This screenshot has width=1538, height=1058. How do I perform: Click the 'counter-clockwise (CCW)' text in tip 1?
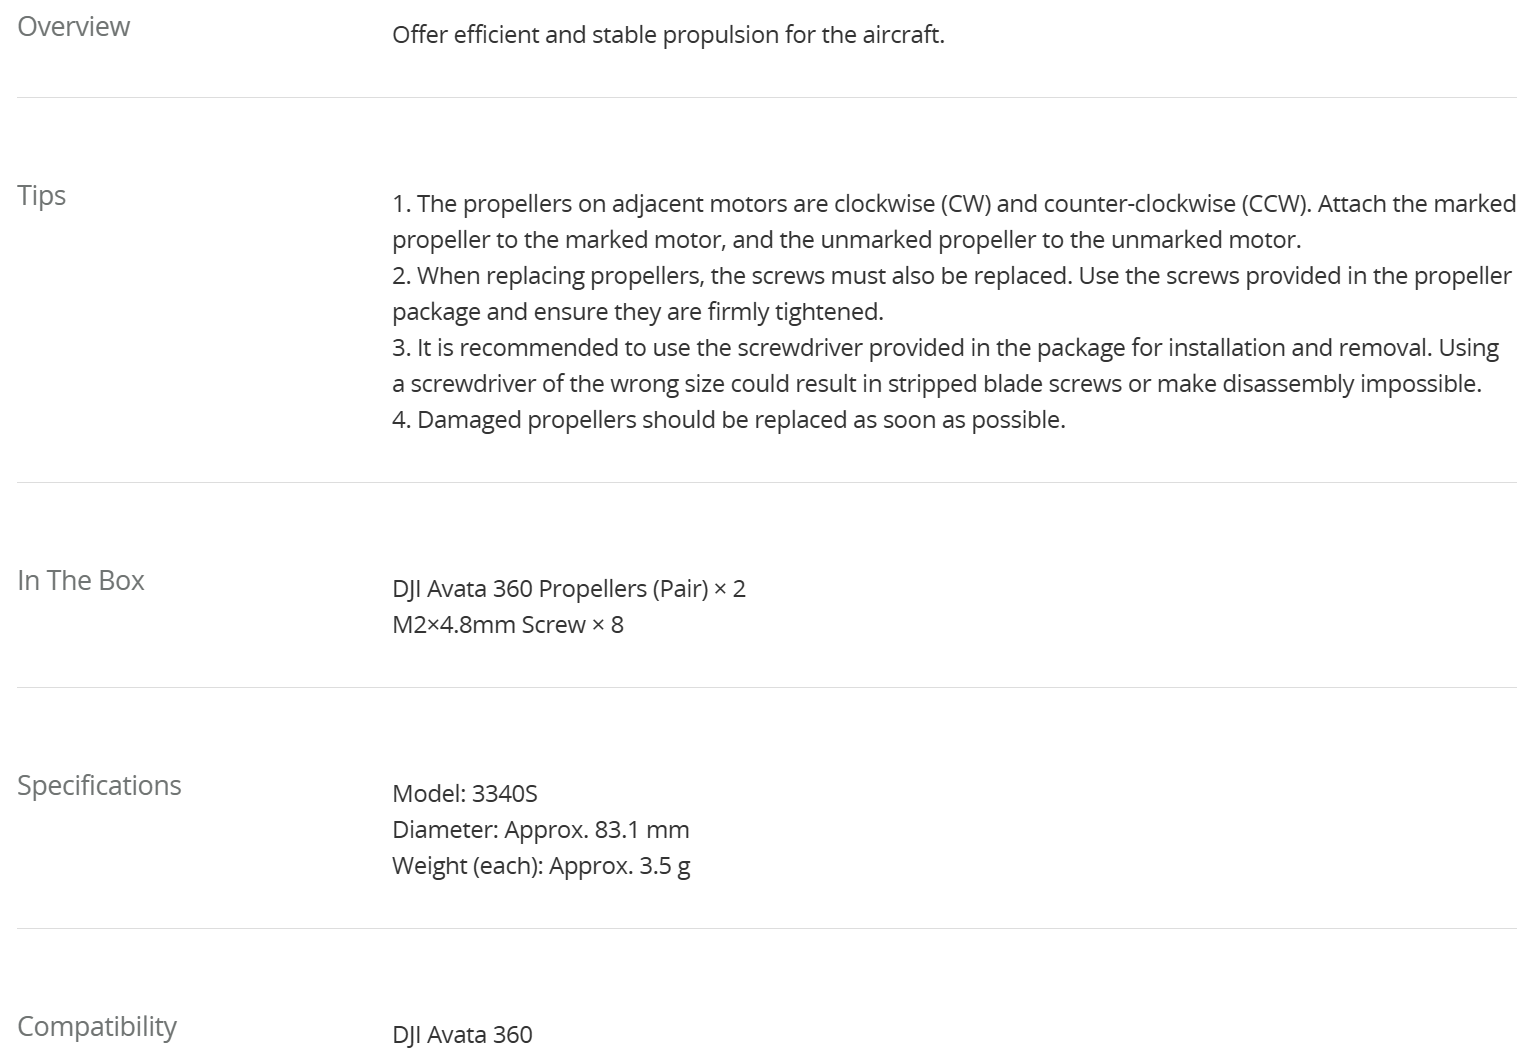1176,204
